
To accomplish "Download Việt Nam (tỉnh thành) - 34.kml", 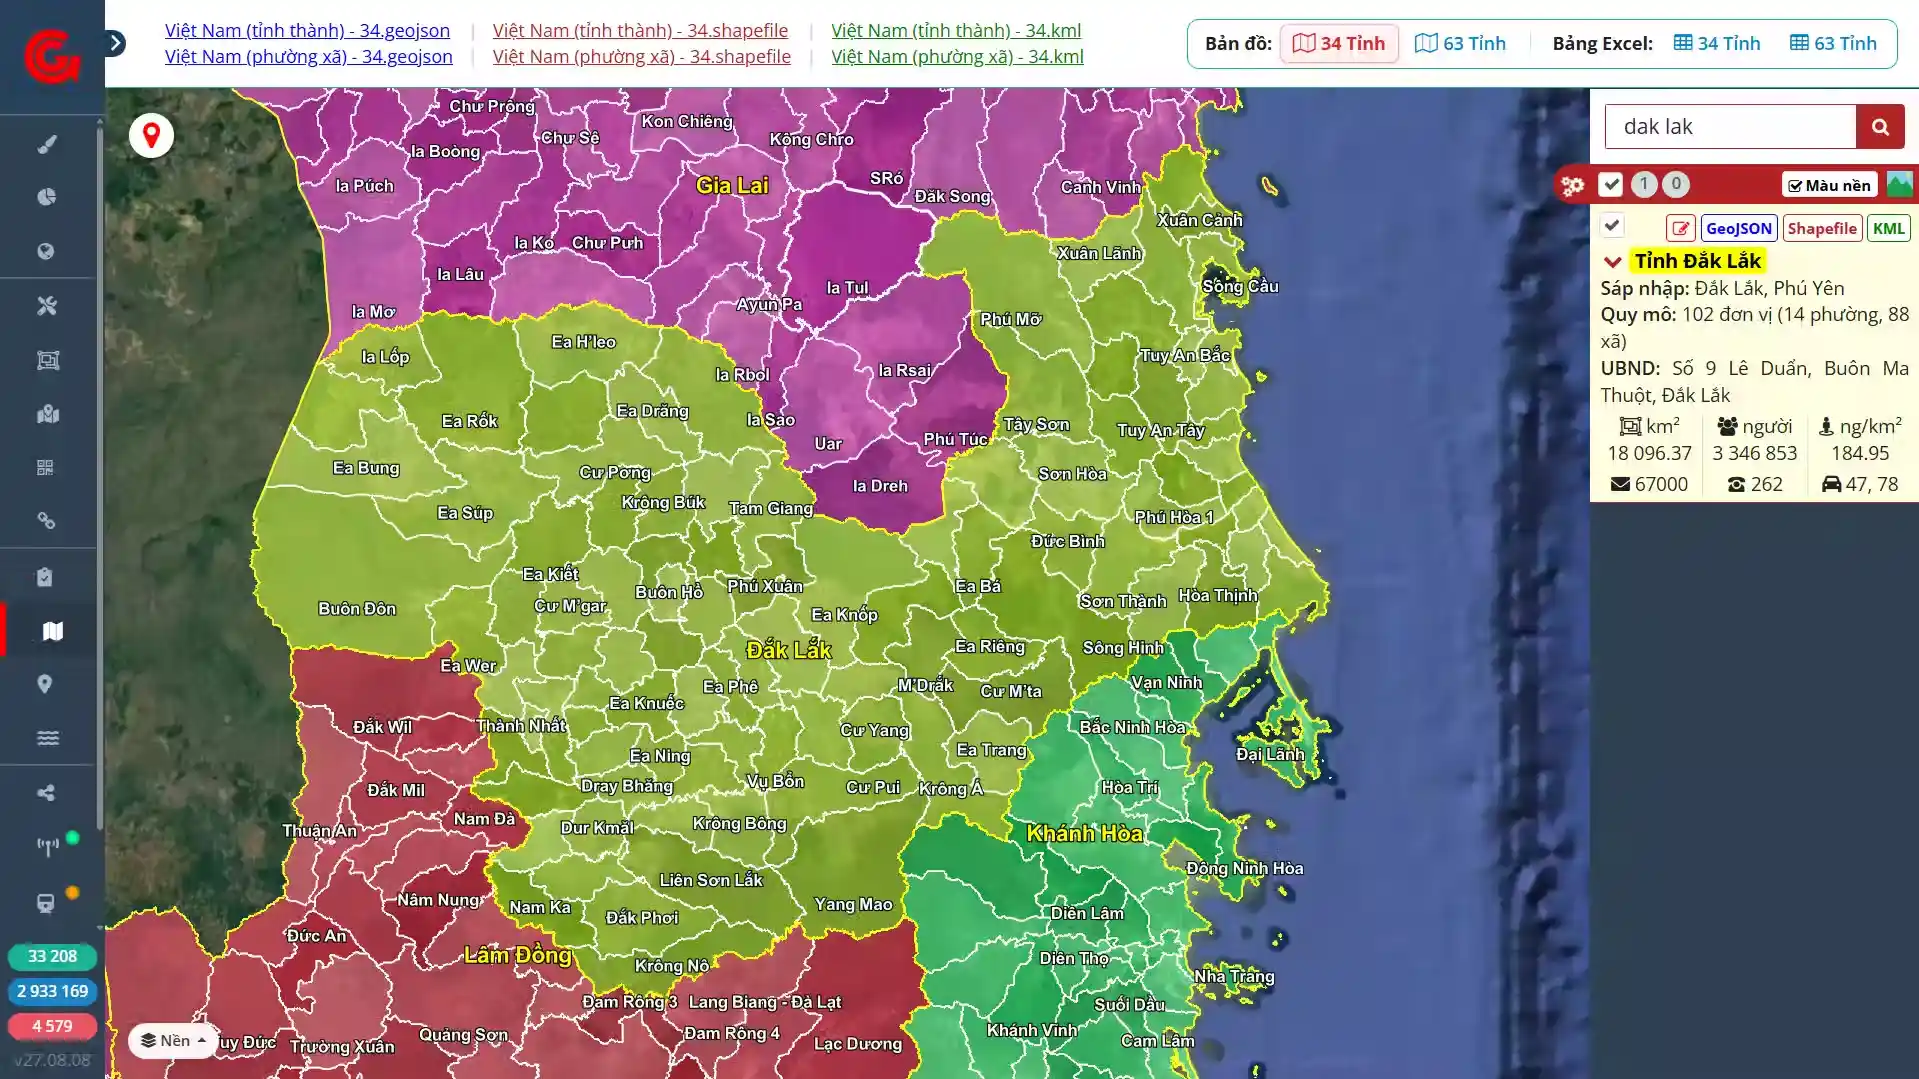I will [956, 31].
